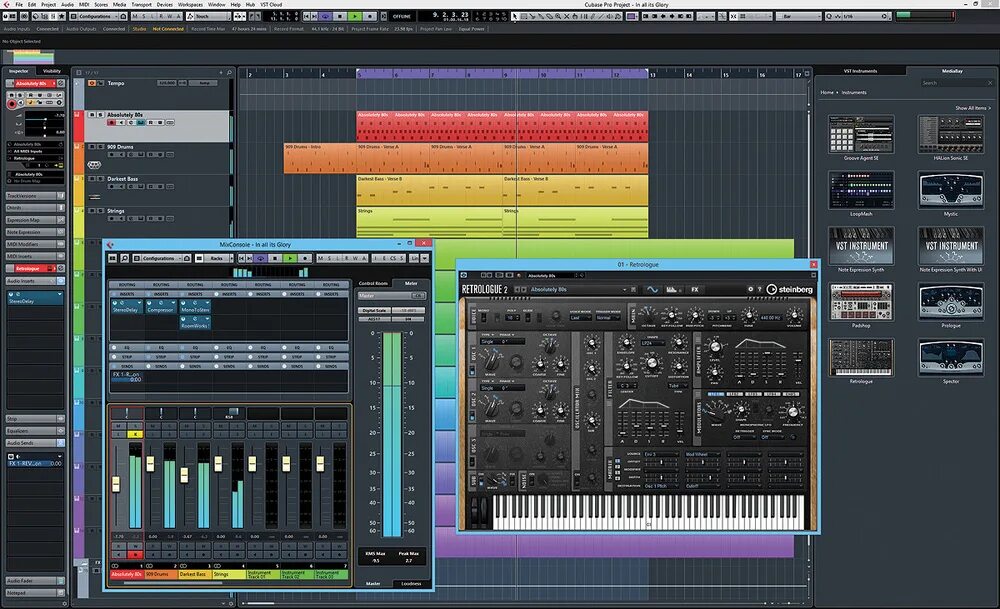Click the track list search magnifier icon
The image size is (1000, 609).
tap(229, 73)
